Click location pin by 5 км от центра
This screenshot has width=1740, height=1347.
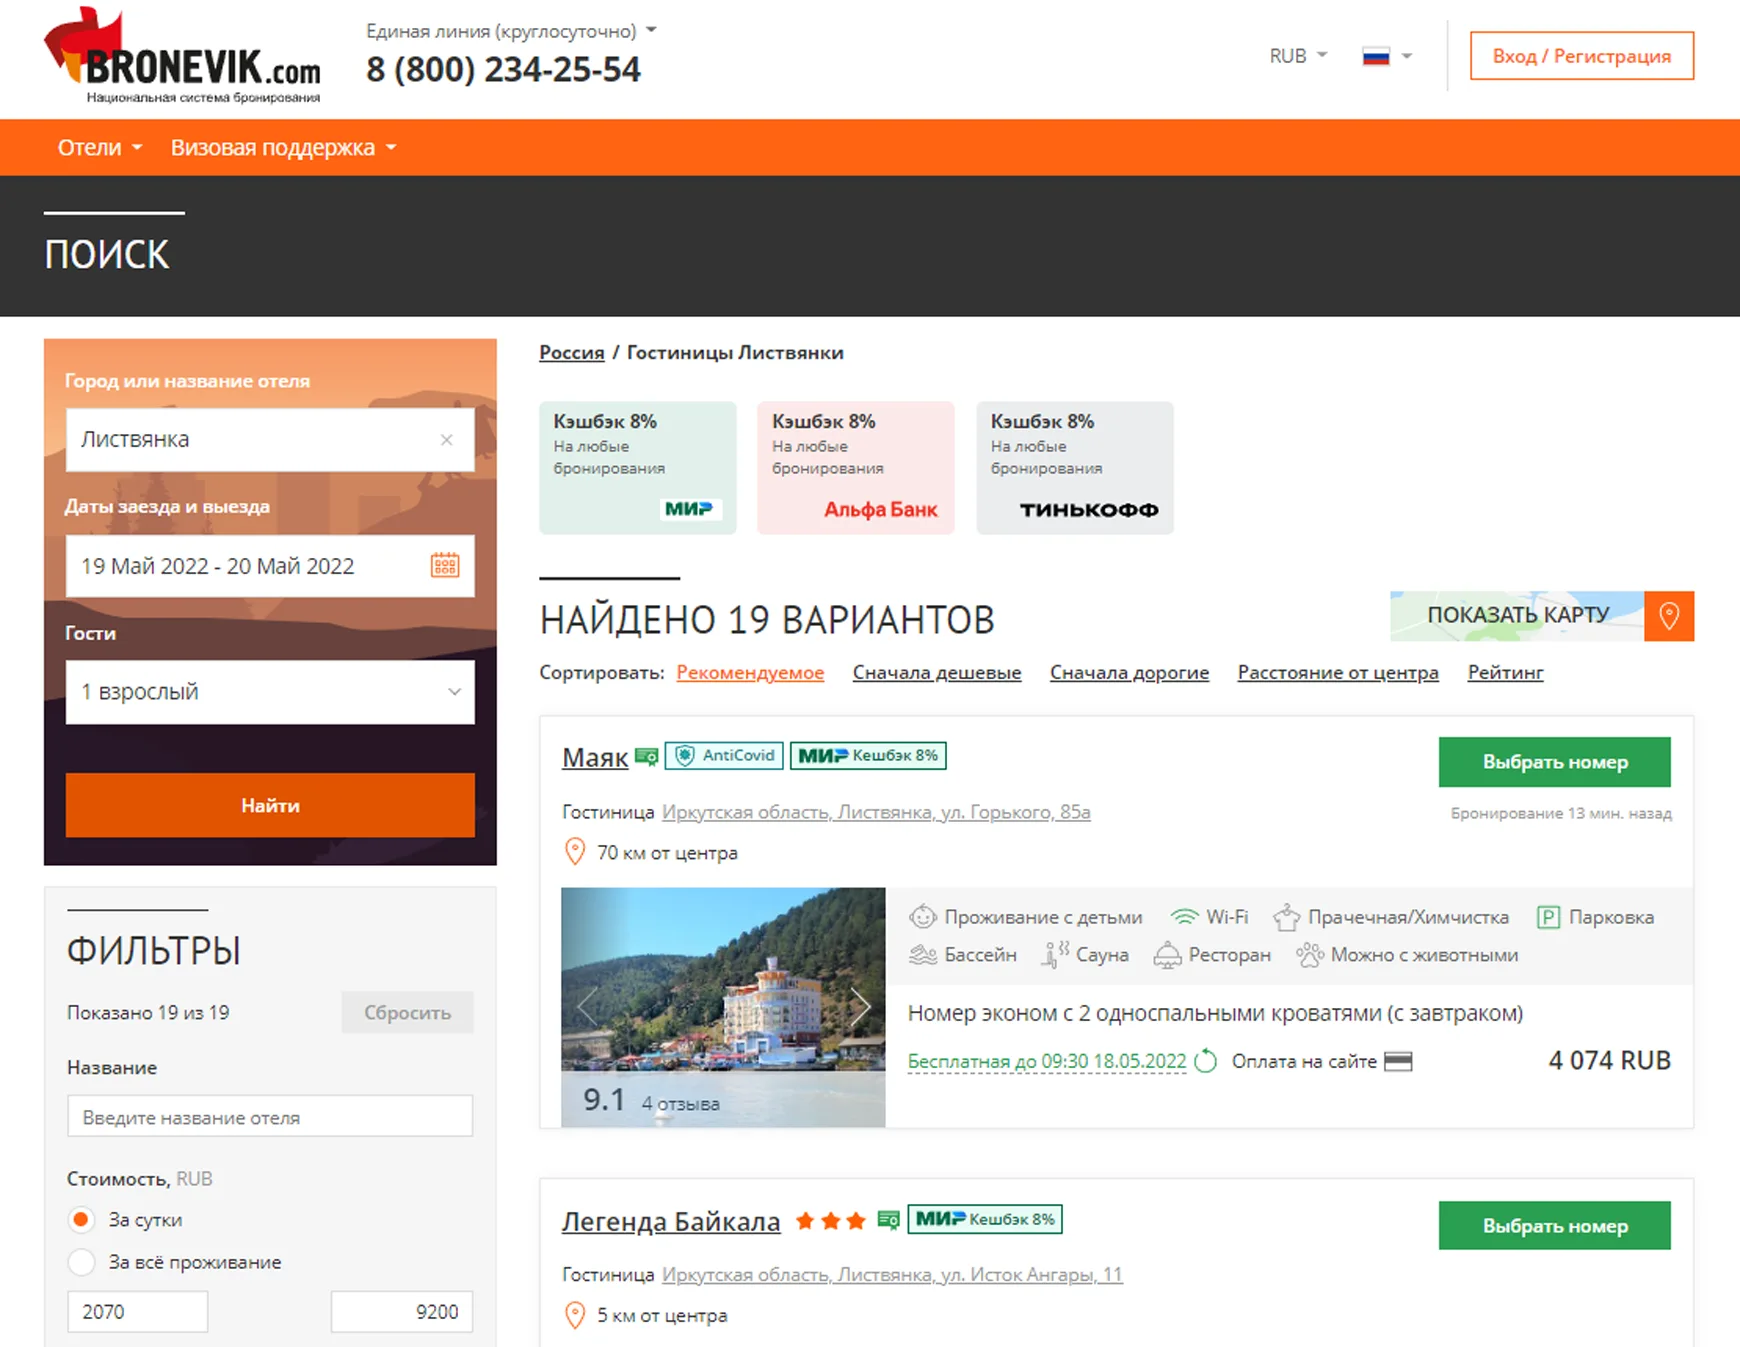click(575, 1315)
